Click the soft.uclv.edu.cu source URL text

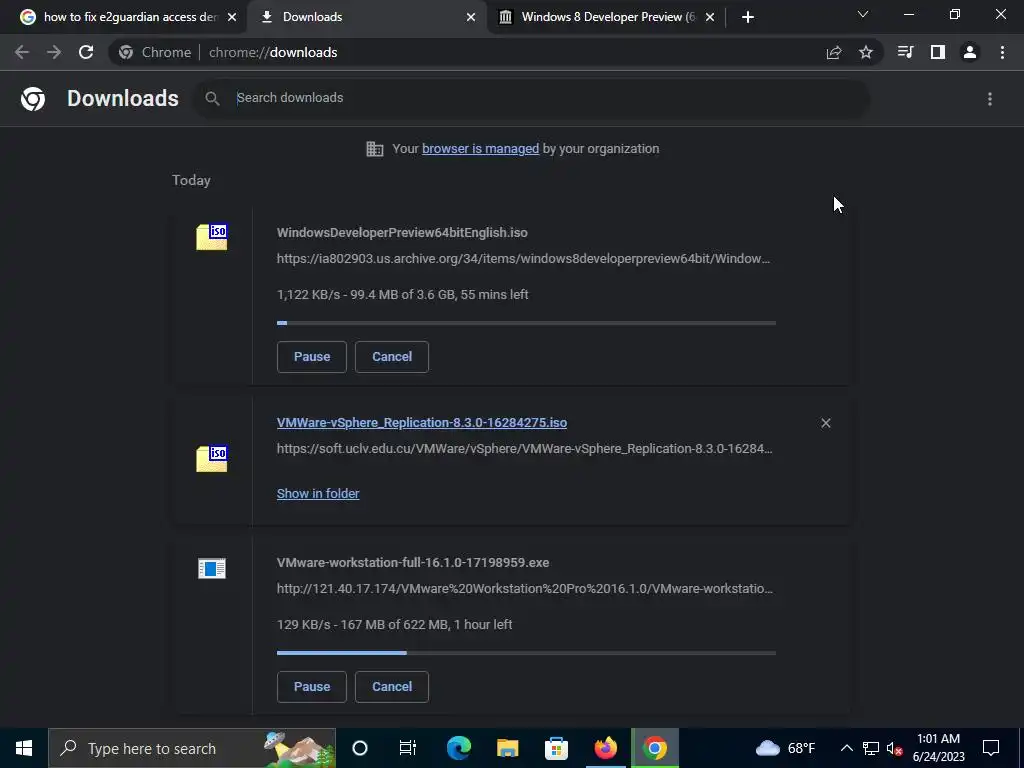click(524, 449)
